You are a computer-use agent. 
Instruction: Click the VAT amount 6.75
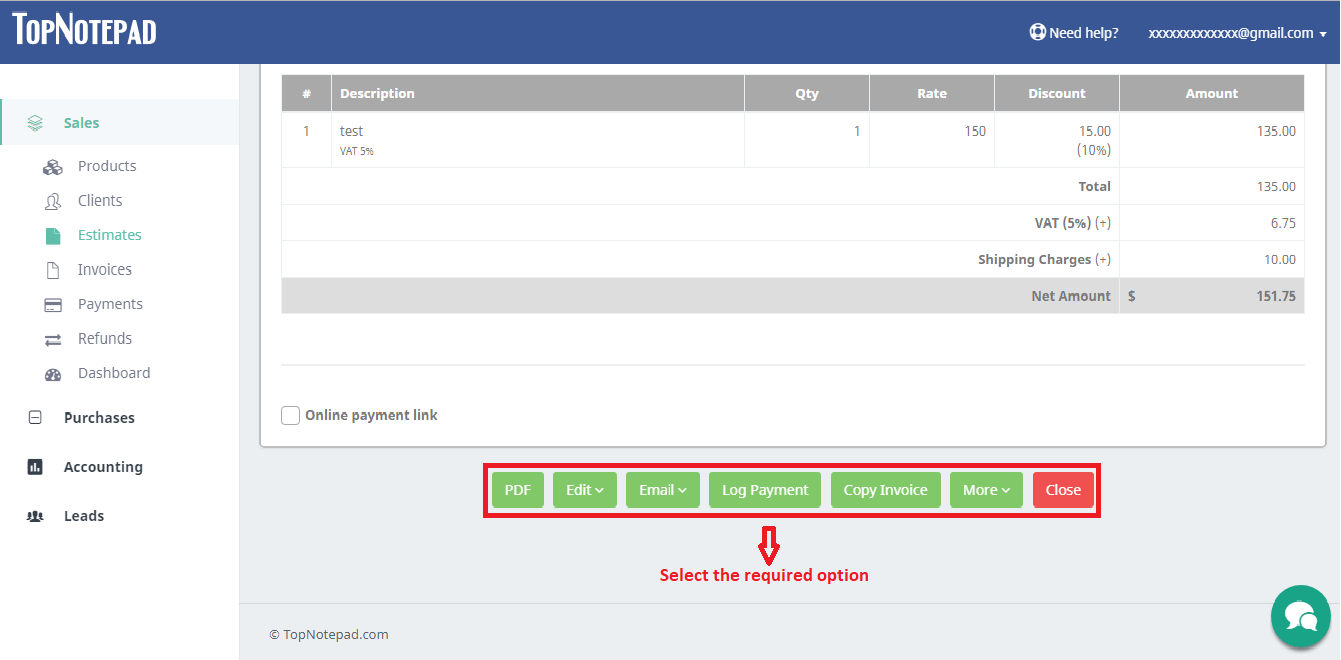1283,223
